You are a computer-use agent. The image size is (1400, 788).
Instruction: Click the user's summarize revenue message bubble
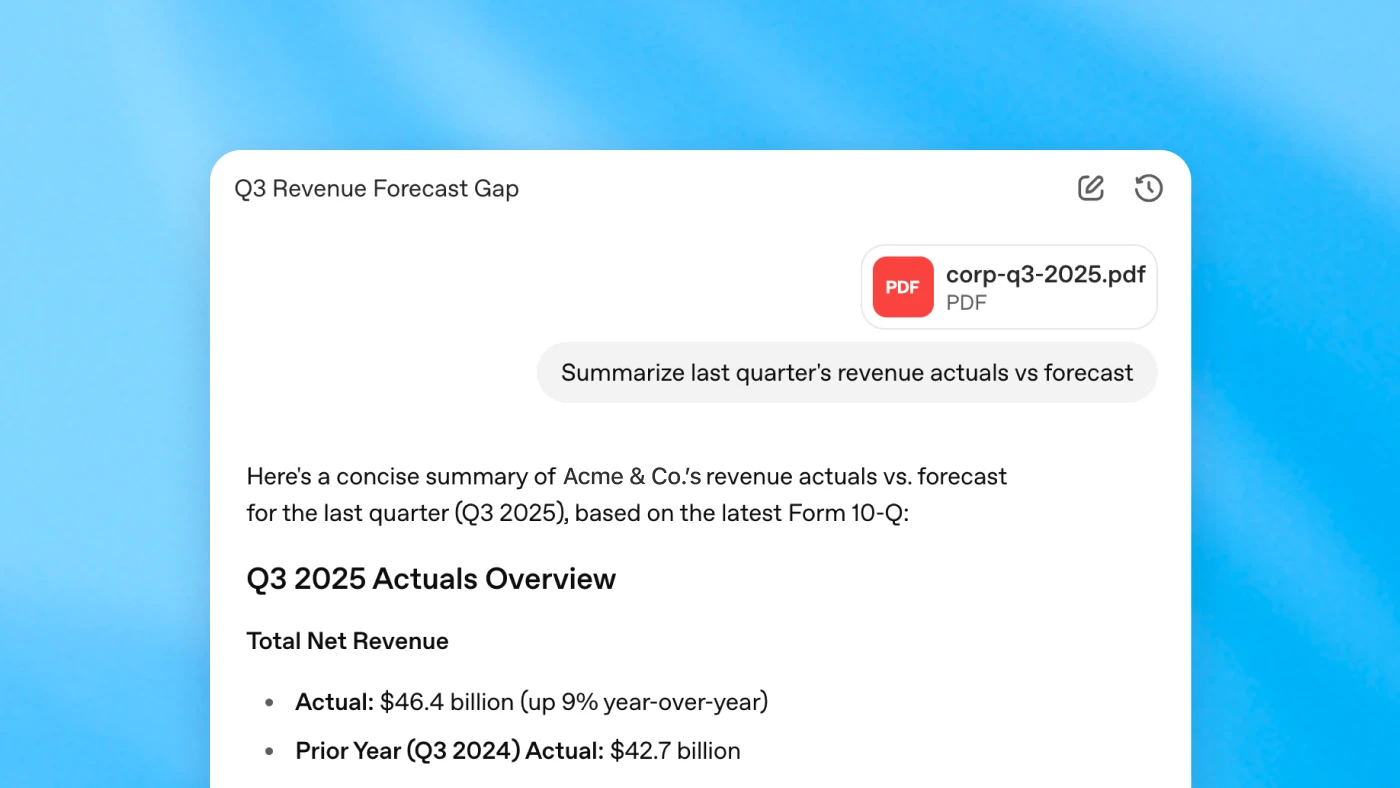tap(847, 372)
